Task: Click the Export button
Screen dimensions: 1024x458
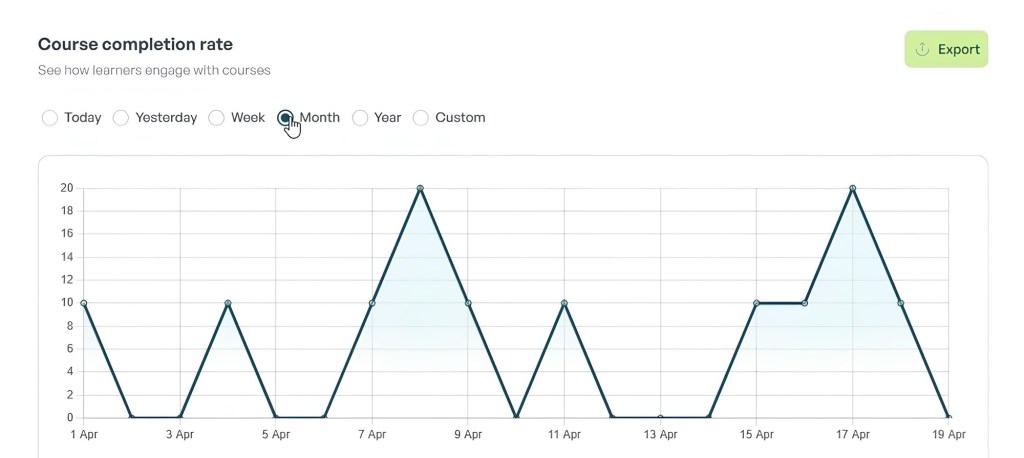Action: (x=945, y=49)
